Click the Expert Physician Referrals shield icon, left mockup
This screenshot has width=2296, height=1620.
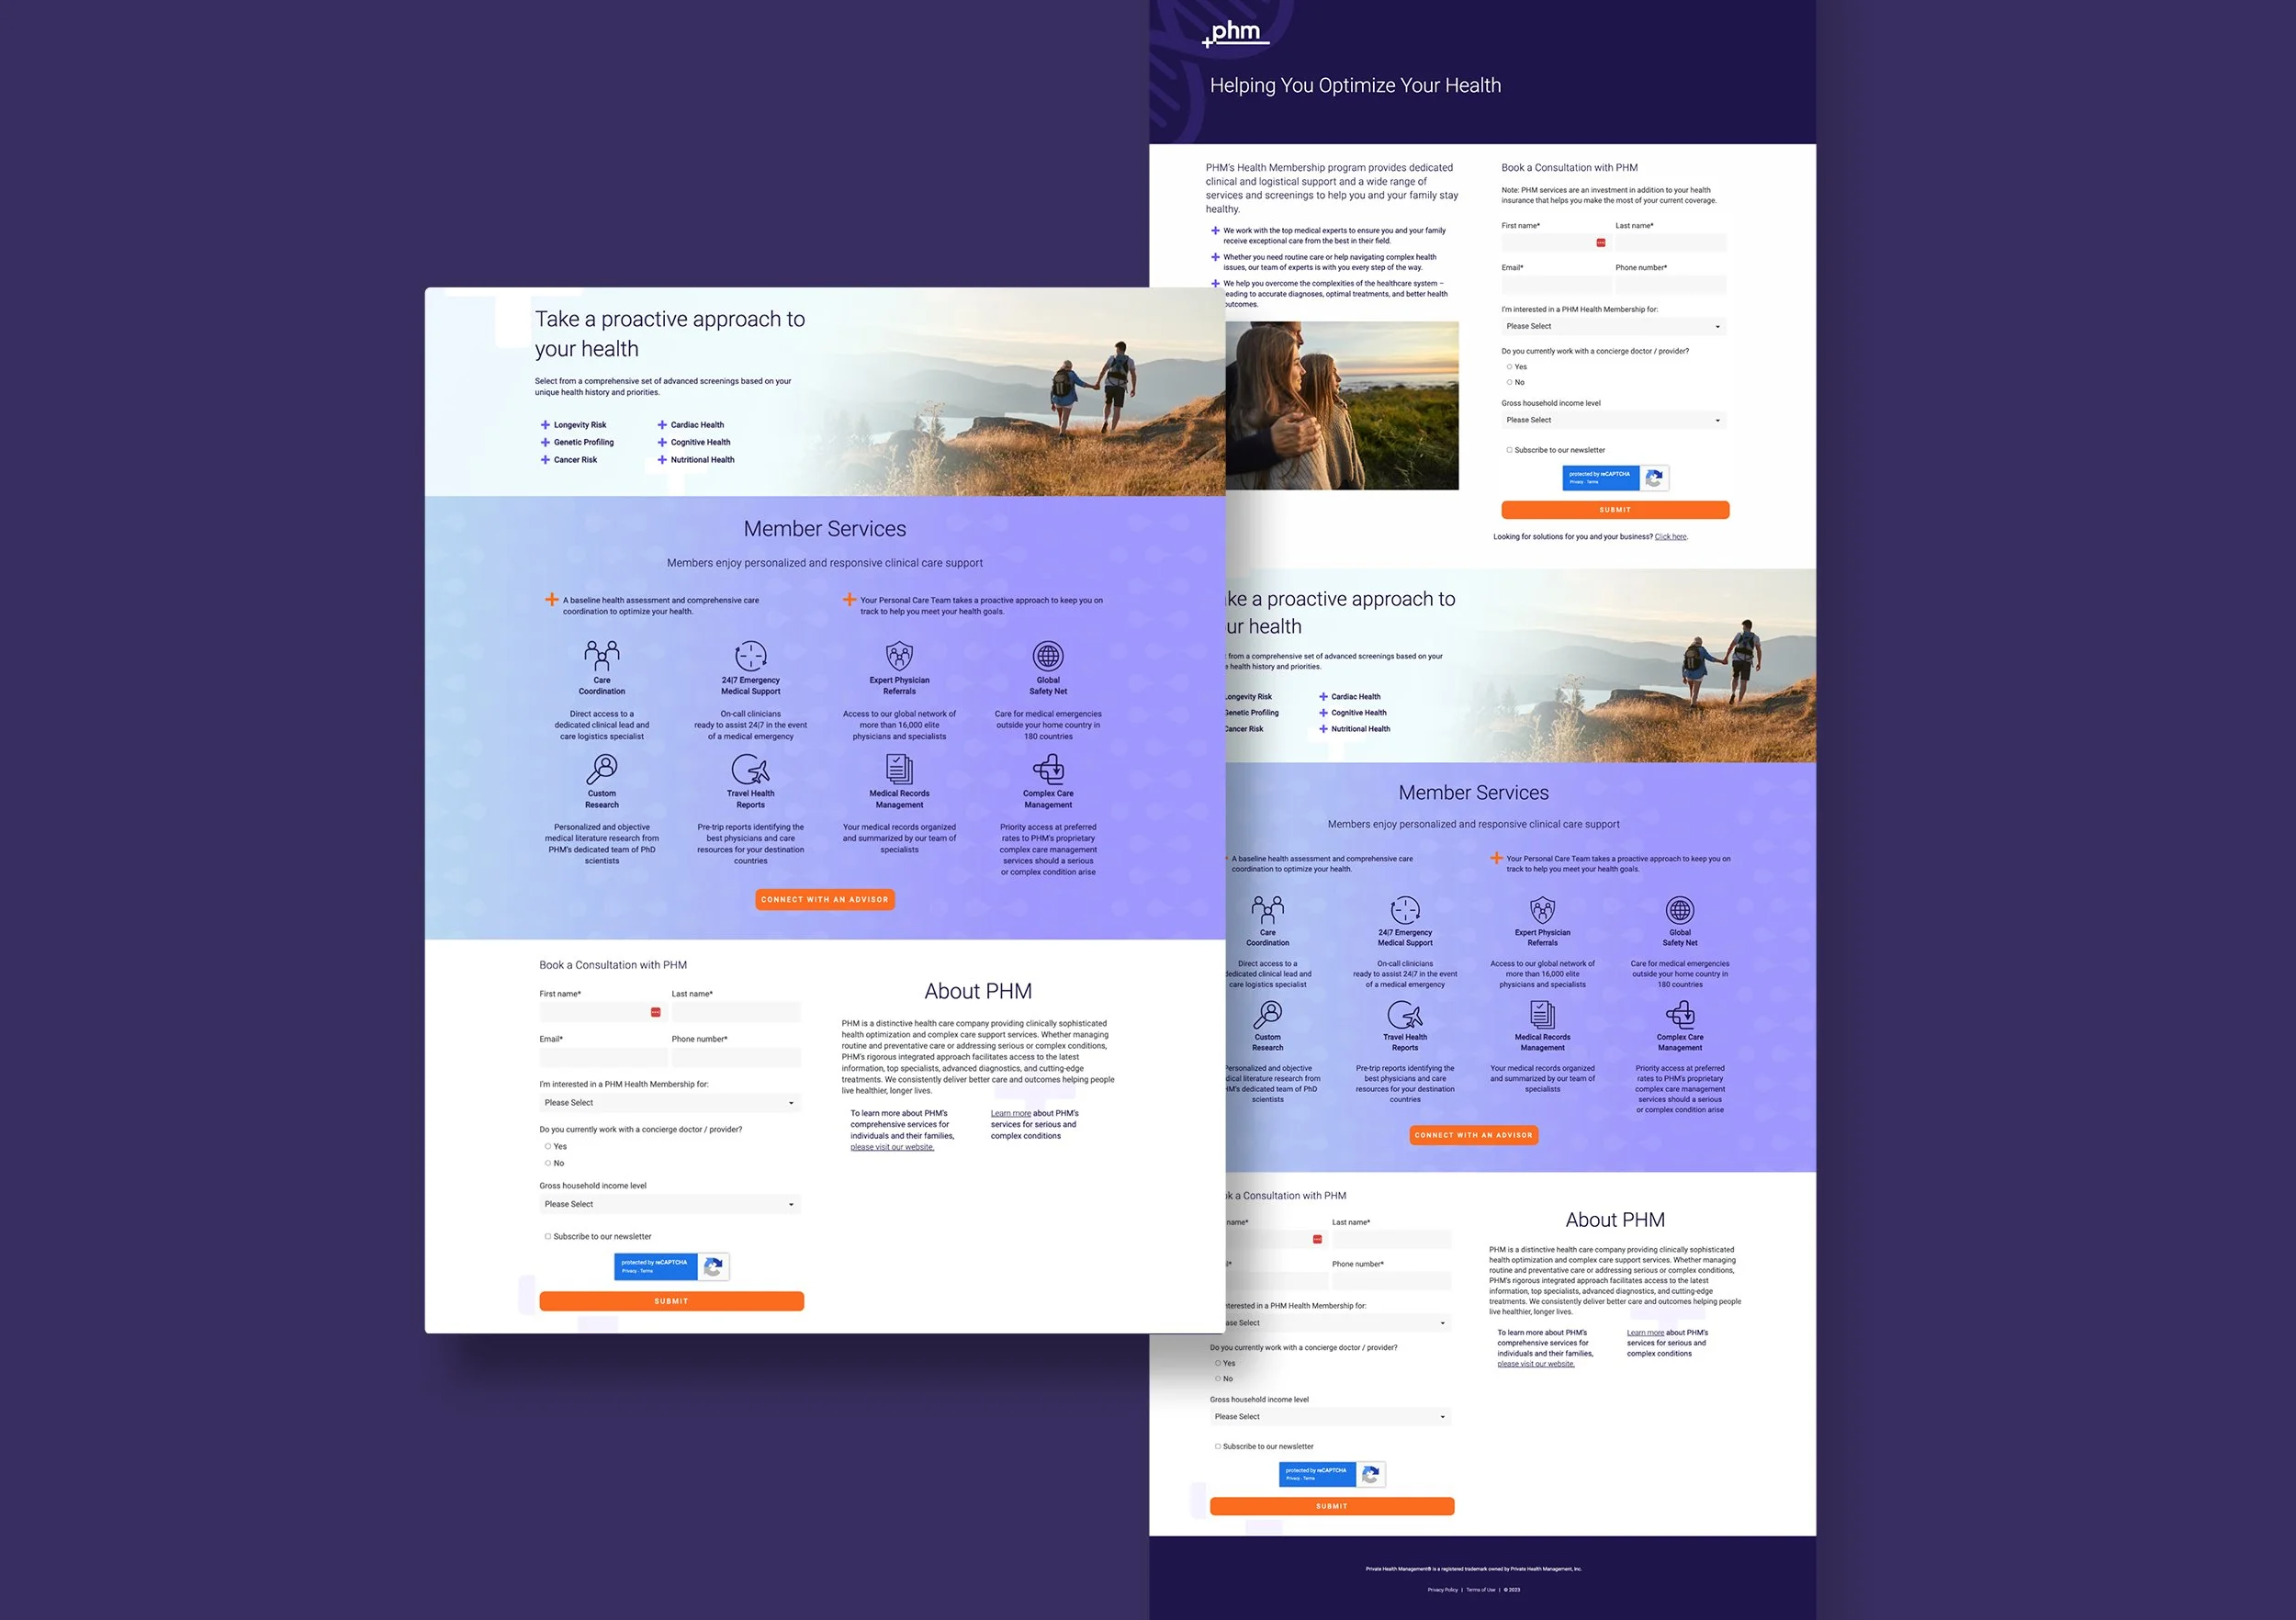(899, 656)
